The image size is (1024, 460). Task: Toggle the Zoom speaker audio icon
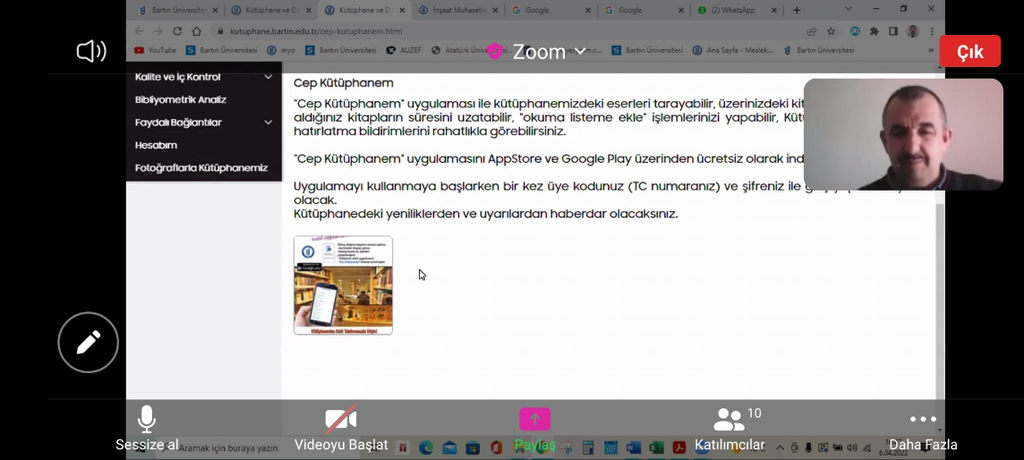[x=91, y=51]
